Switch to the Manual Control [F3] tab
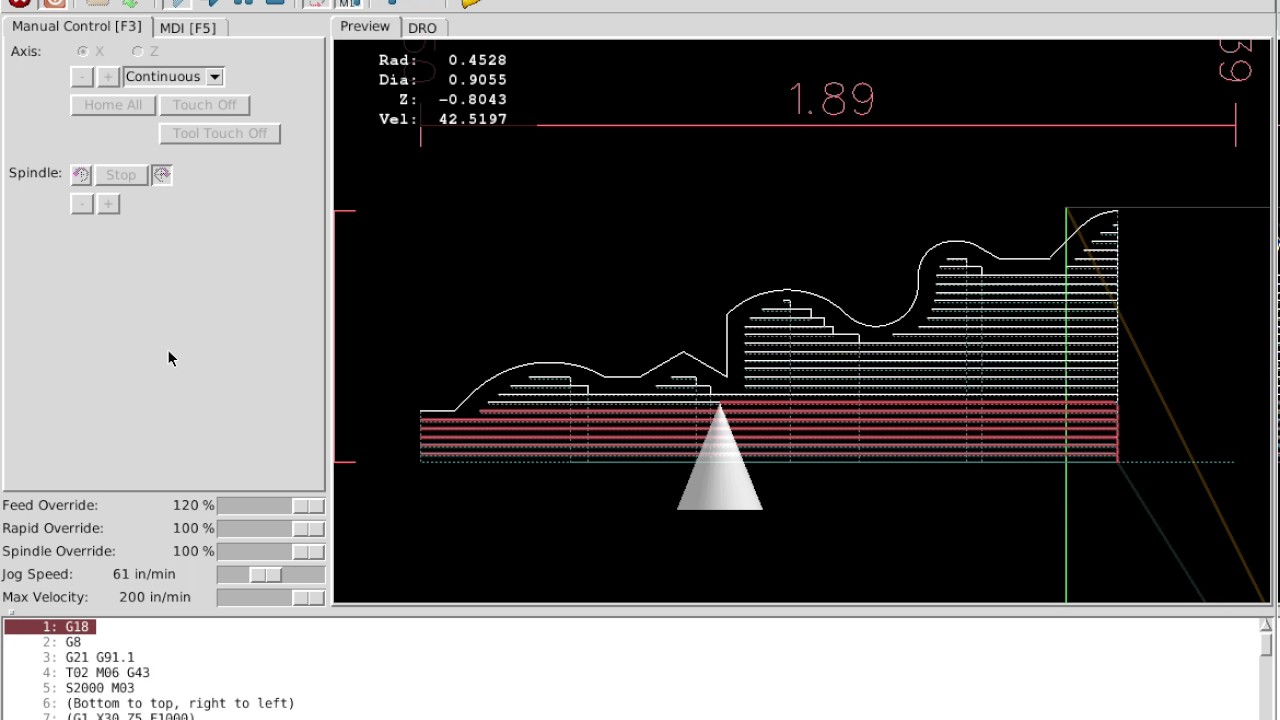Image resolution: width=1280 pixels, height=720 pixels. (x=77, y=26)
